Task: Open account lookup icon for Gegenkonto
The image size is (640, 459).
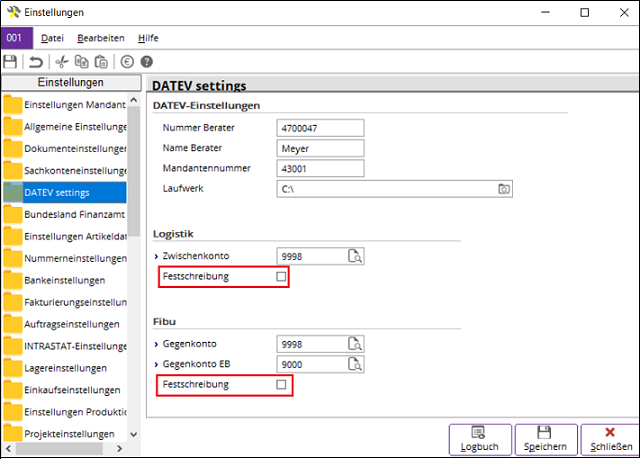Action: point(355,344)
